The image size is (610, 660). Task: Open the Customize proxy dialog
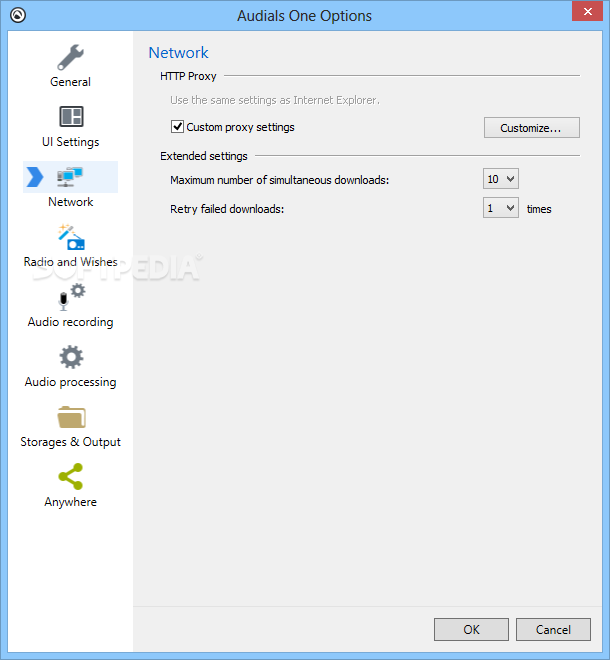coord(531,128)
